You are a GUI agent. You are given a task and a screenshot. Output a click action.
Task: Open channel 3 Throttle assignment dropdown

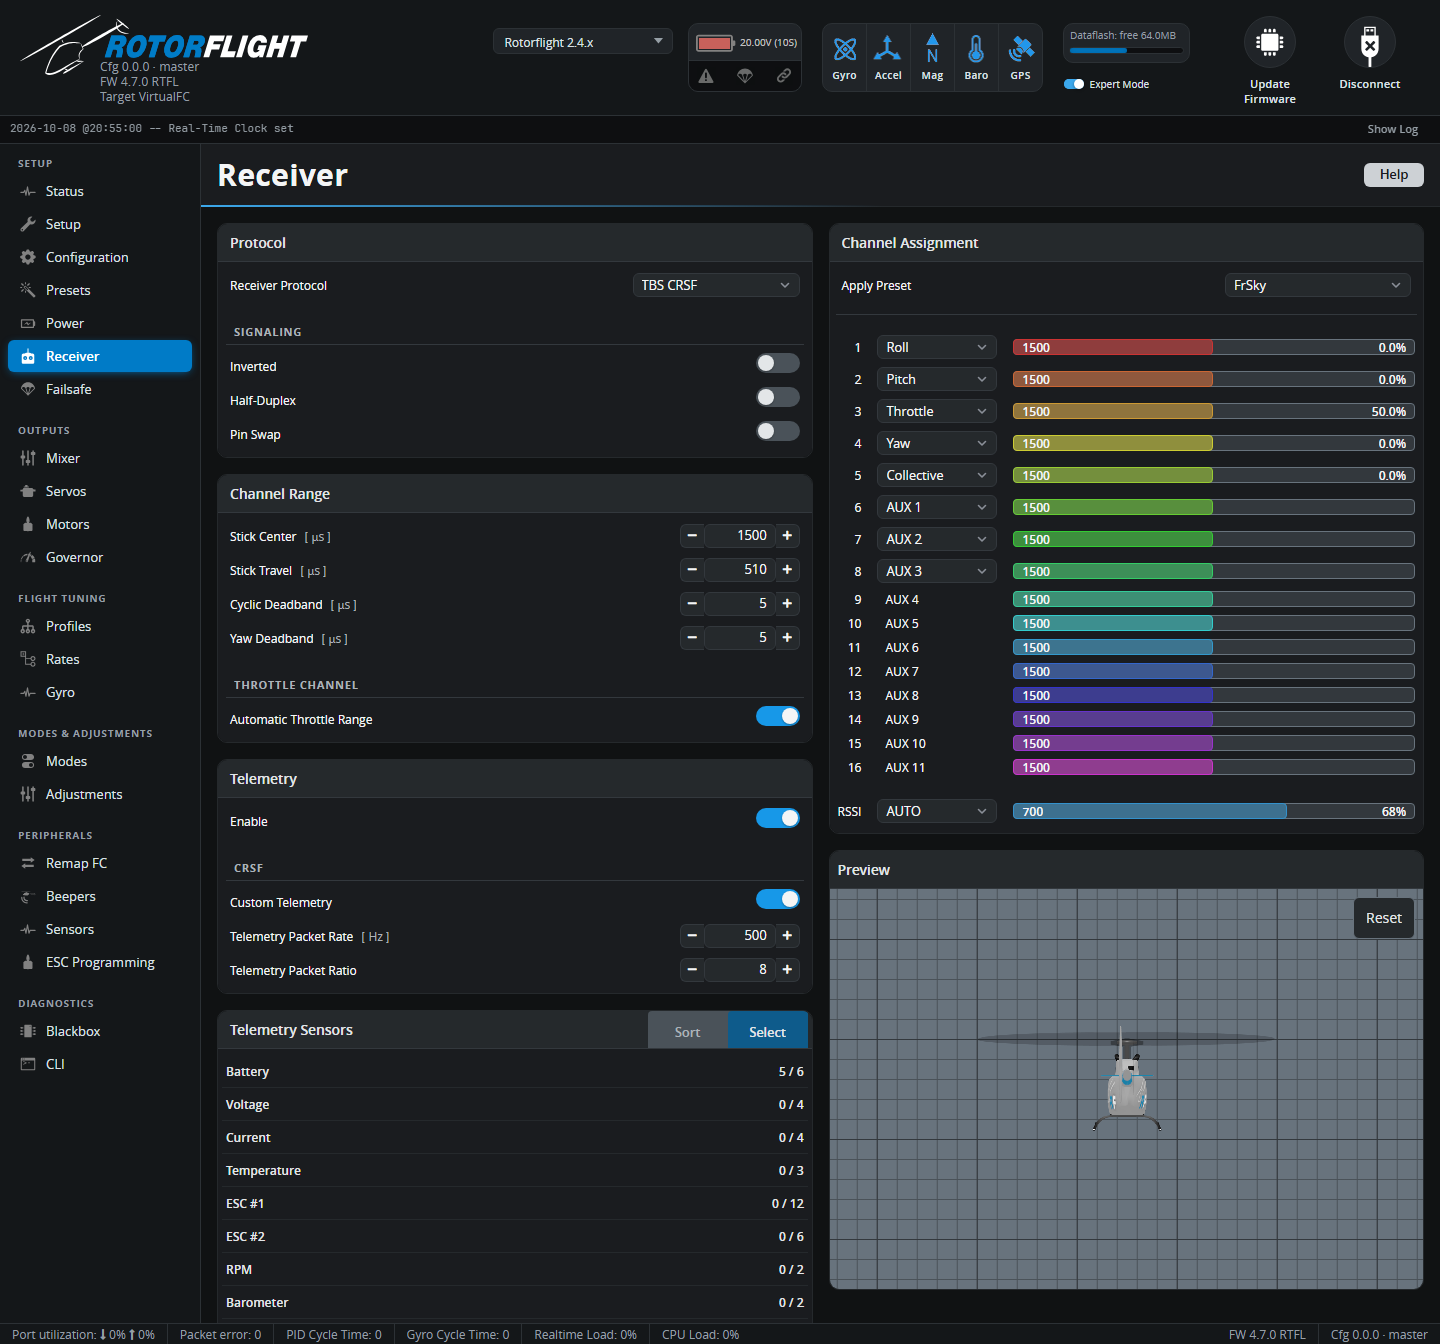pos(937,411)
